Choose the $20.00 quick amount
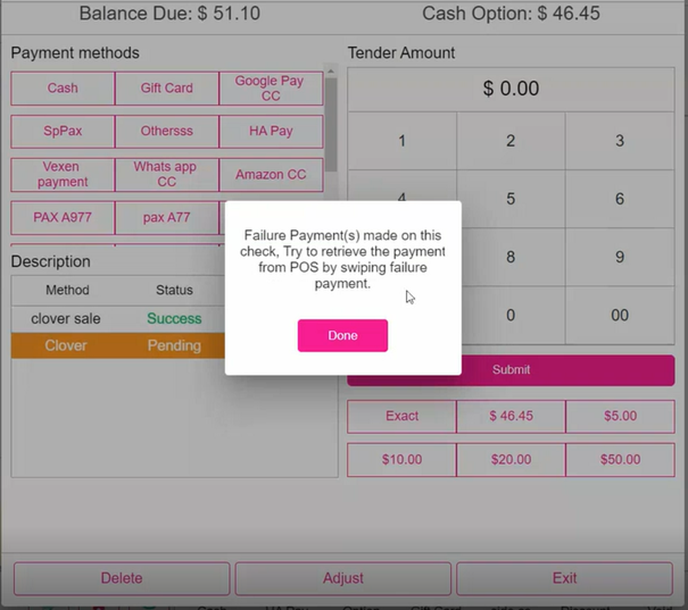Image resolution: width=688 pixels, height=610 pixels. [510, 460]
